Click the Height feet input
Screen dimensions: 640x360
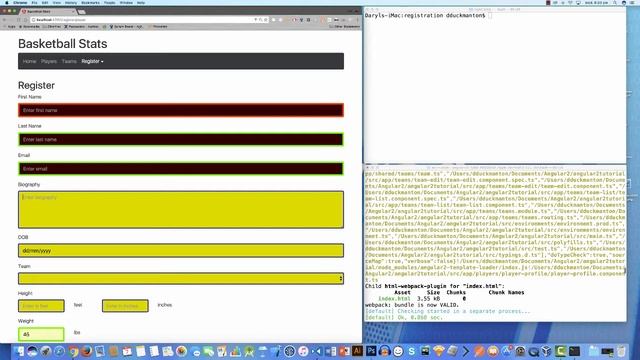point(41,306)
